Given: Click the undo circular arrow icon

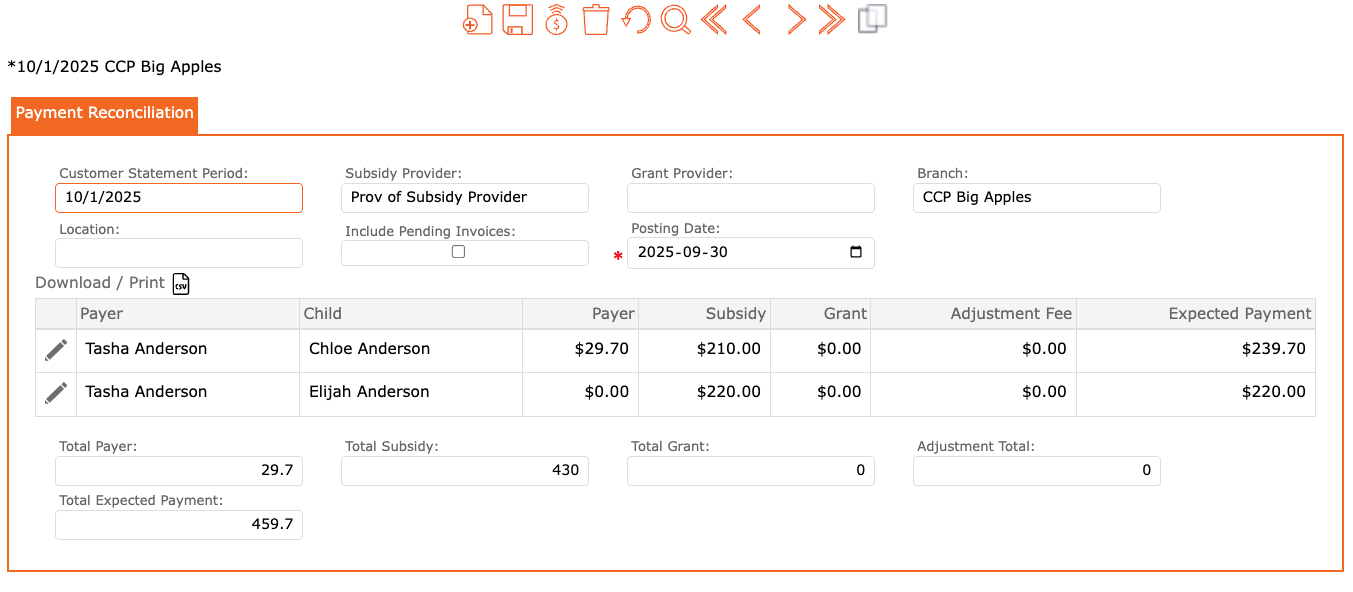Looking at the screenshot, I should (x=636, y=20).
